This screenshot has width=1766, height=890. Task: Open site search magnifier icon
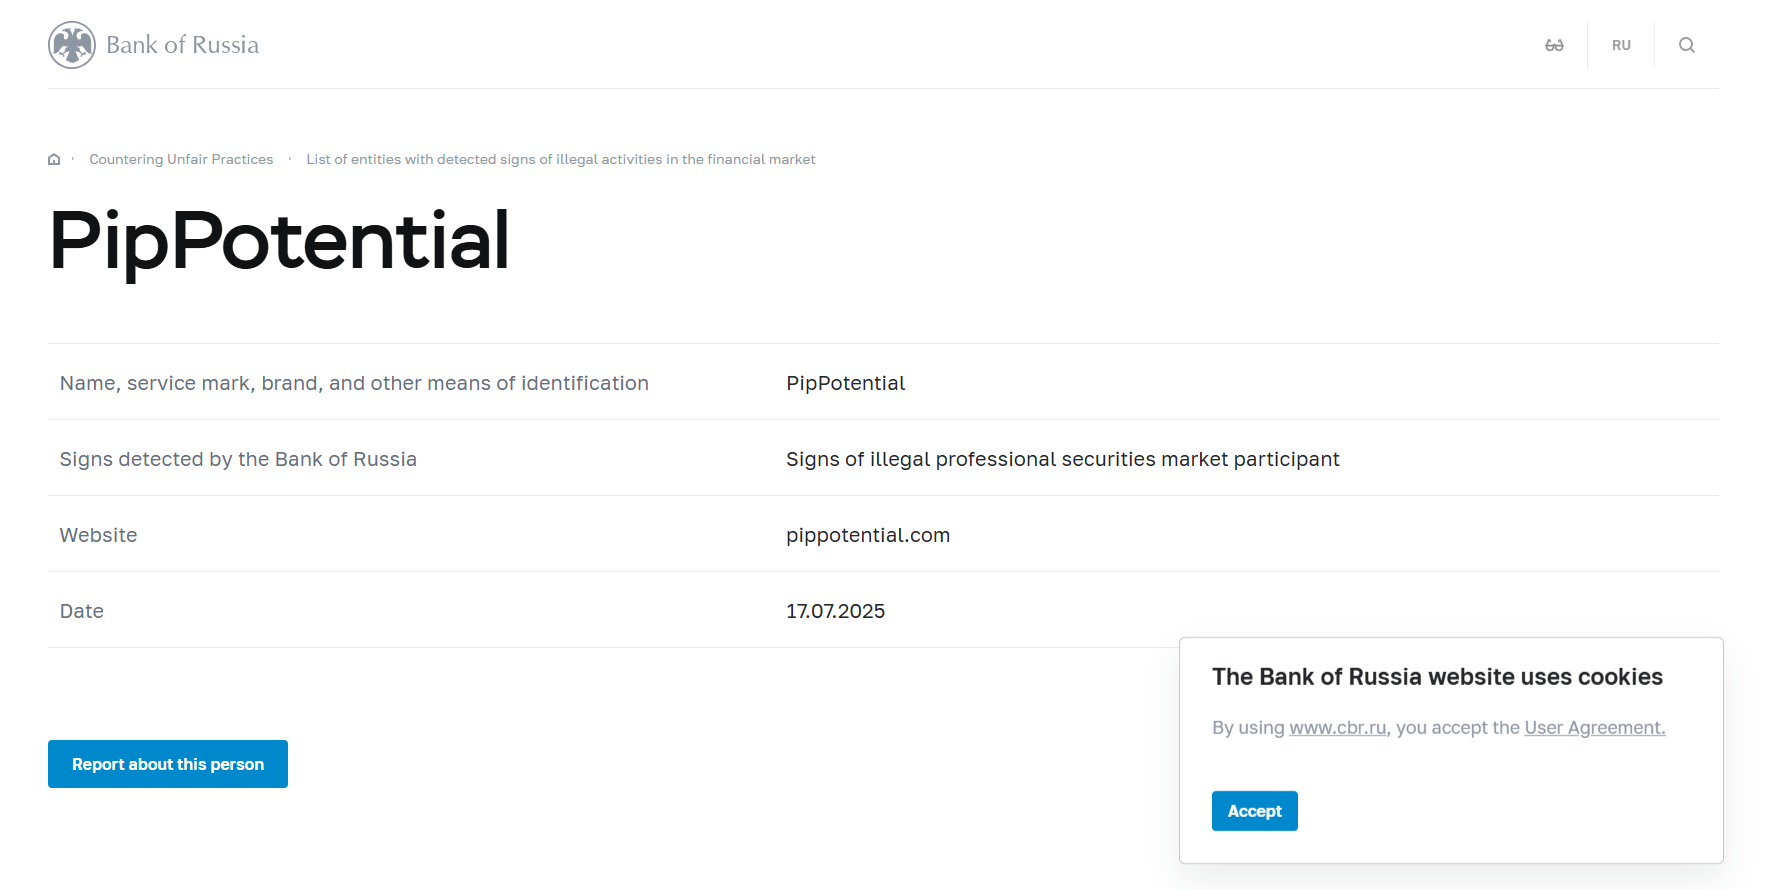(1686, 45)
